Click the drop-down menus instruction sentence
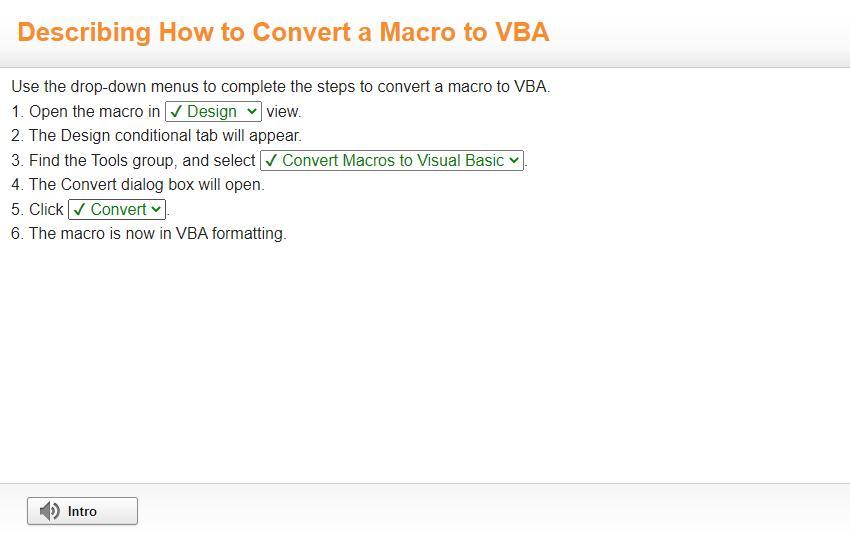 [280, 86]
